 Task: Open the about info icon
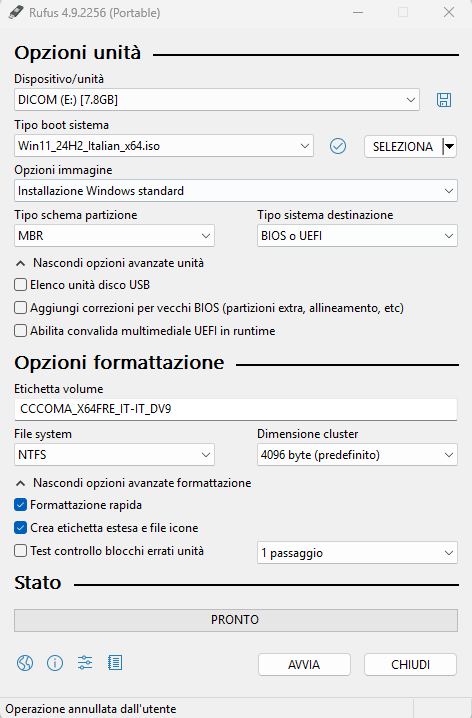coord(55,663)
